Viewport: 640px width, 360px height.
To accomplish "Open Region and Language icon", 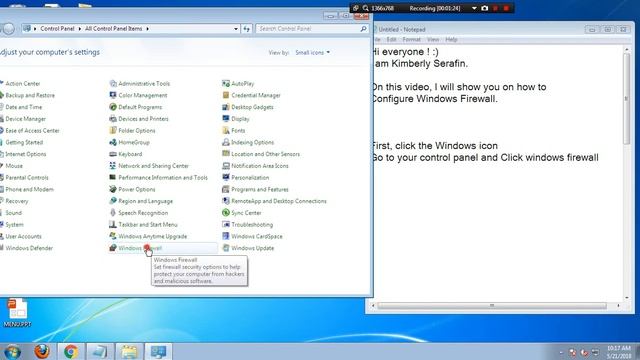I will click(x=113, y=201).
